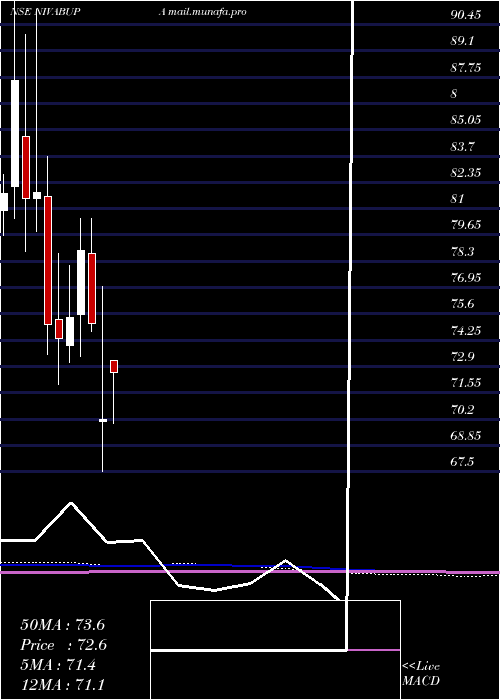
Task: Click the 70.2 price axis label
Action: (463, 409)
